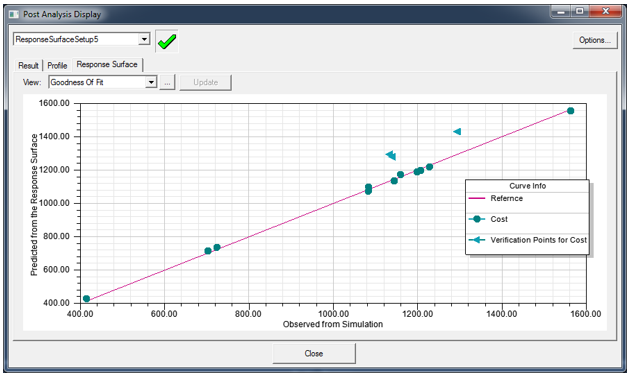Open the Goodness Of Fit view dropdown
Image resolution: width=630 pixels, height=375 pixels.
(151, 82)
